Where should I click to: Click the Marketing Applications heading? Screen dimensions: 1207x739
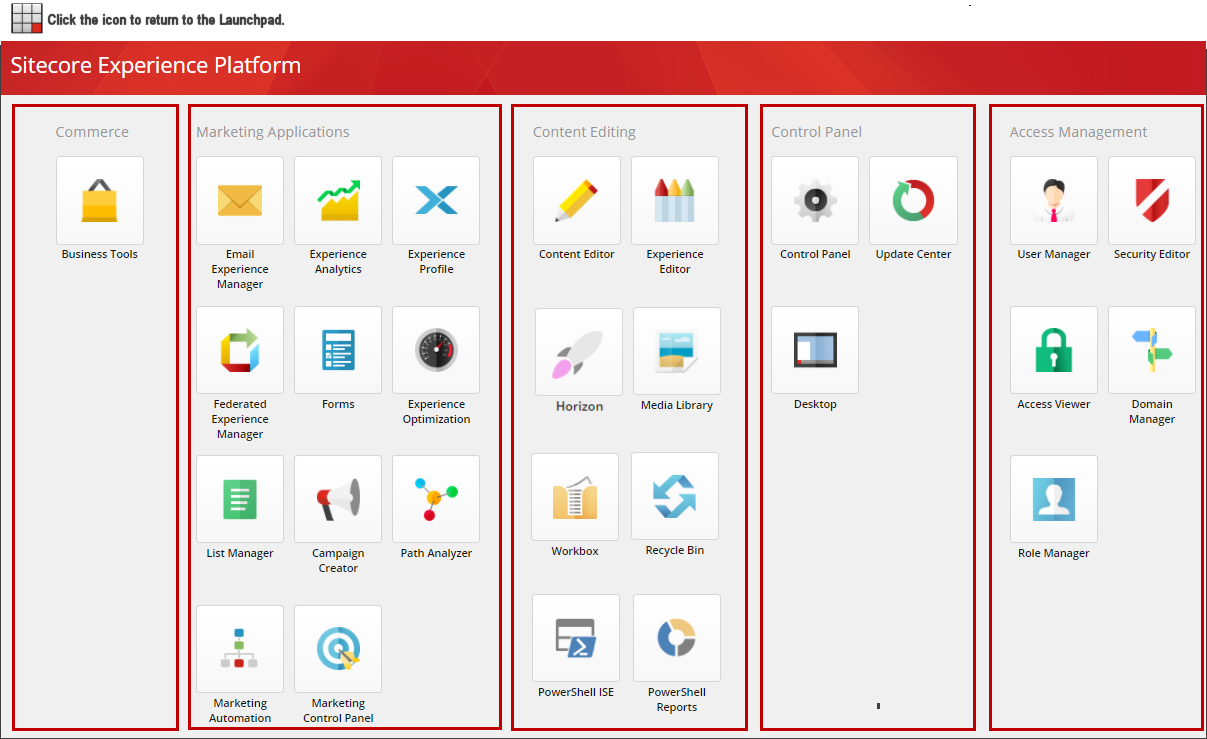tap(273, 132)
